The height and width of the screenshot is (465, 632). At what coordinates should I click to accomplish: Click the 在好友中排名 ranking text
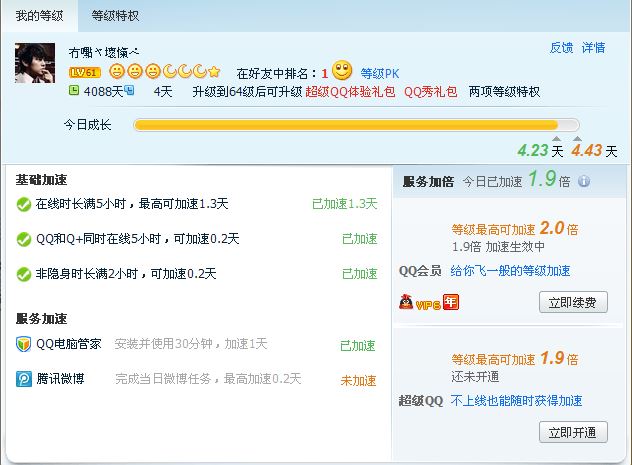click(283, 74)
